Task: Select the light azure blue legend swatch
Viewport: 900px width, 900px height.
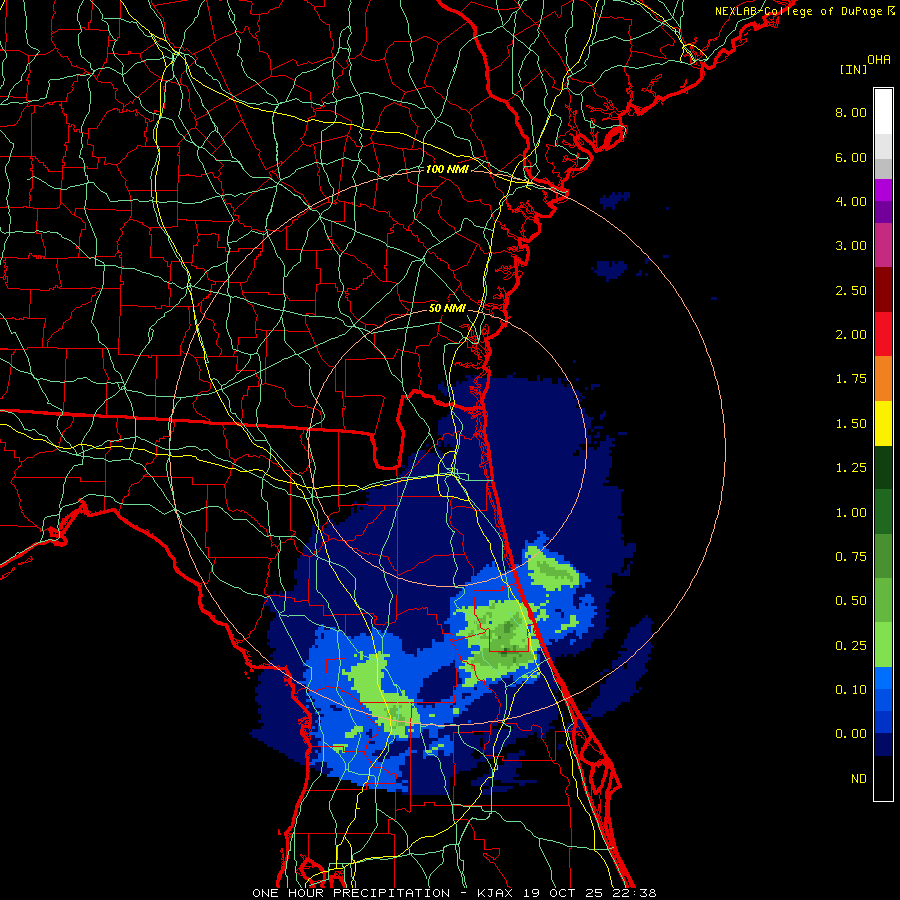Action: coord(883,678)
